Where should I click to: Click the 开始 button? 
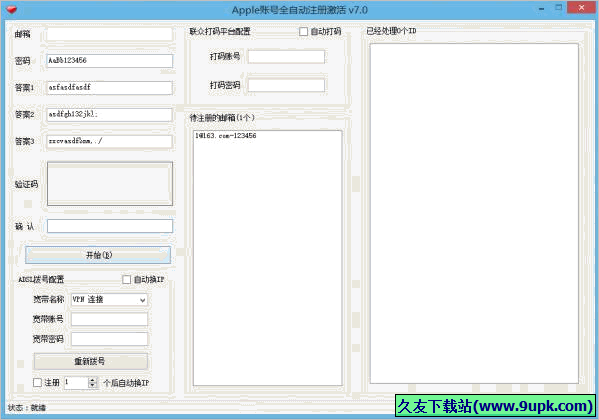click(98, 255)
